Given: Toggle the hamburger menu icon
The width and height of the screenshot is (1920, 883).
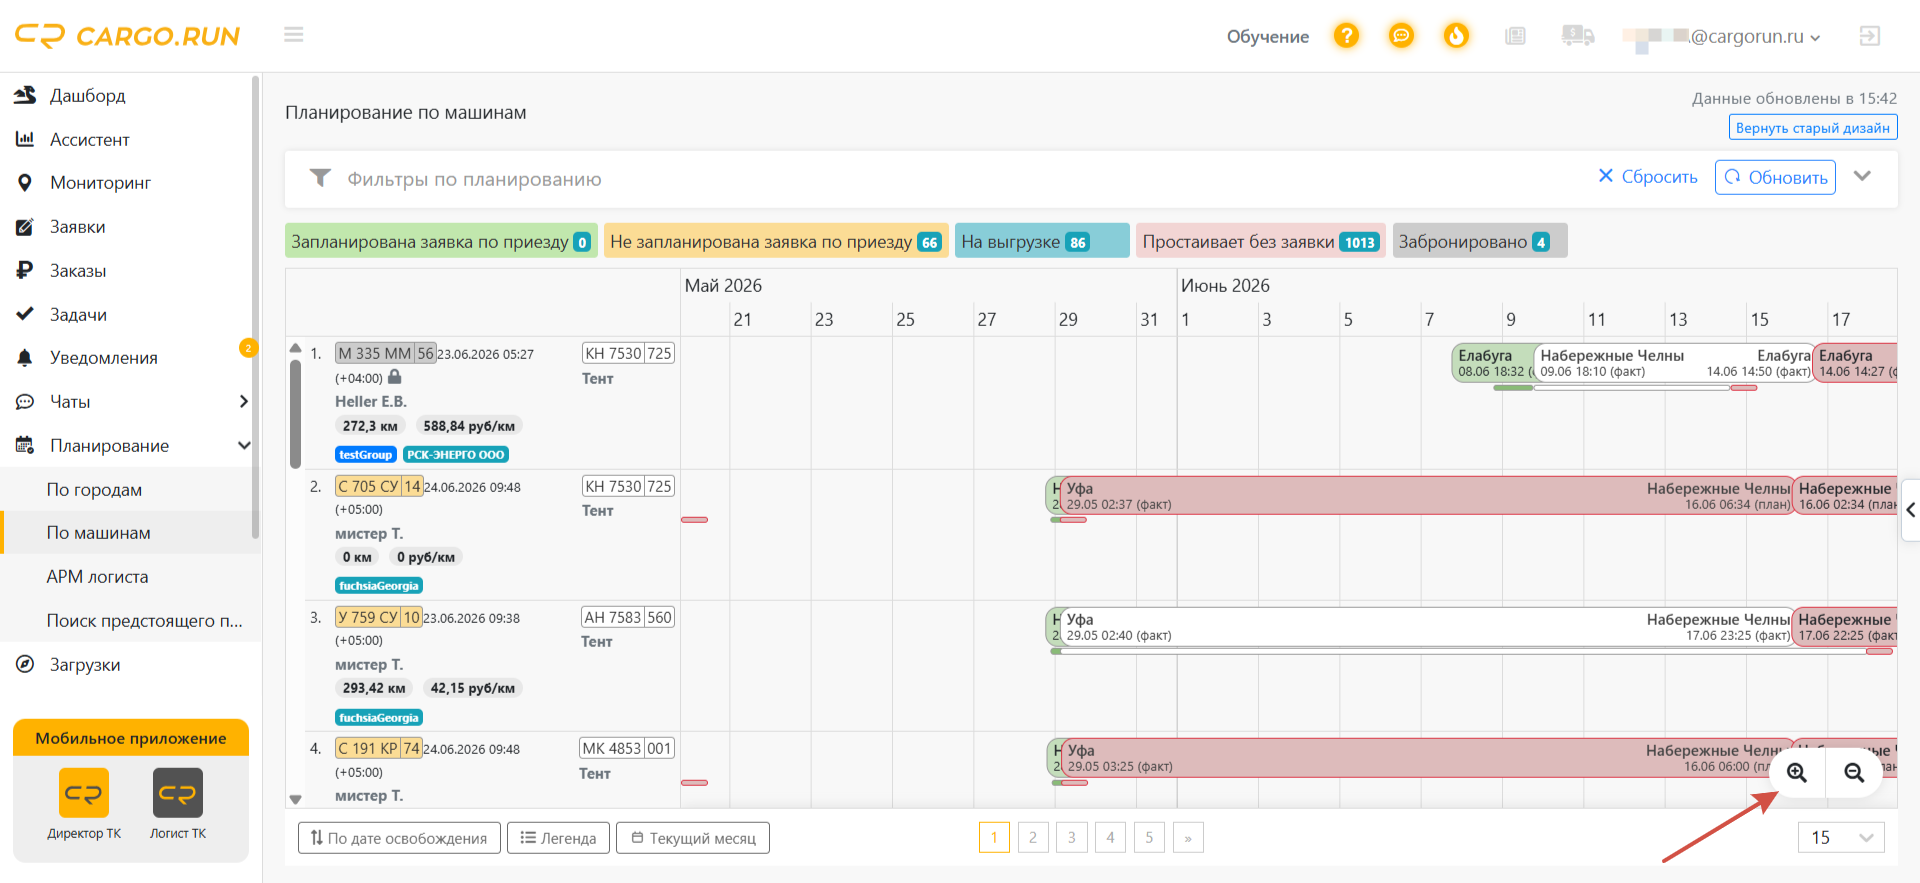Looking at the screenshot, I should [x=293, y=35].
